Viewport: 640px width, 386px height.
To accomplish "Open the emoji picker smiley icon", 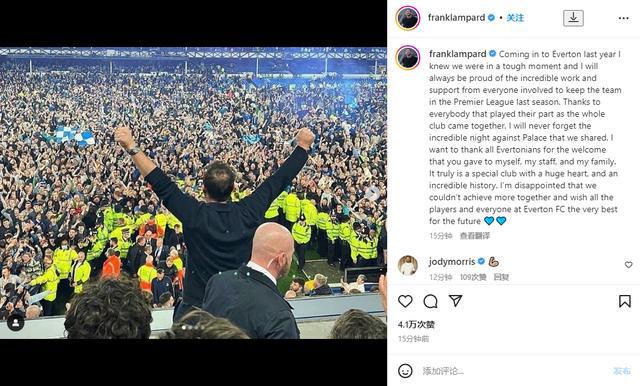I will coord(405,371).
